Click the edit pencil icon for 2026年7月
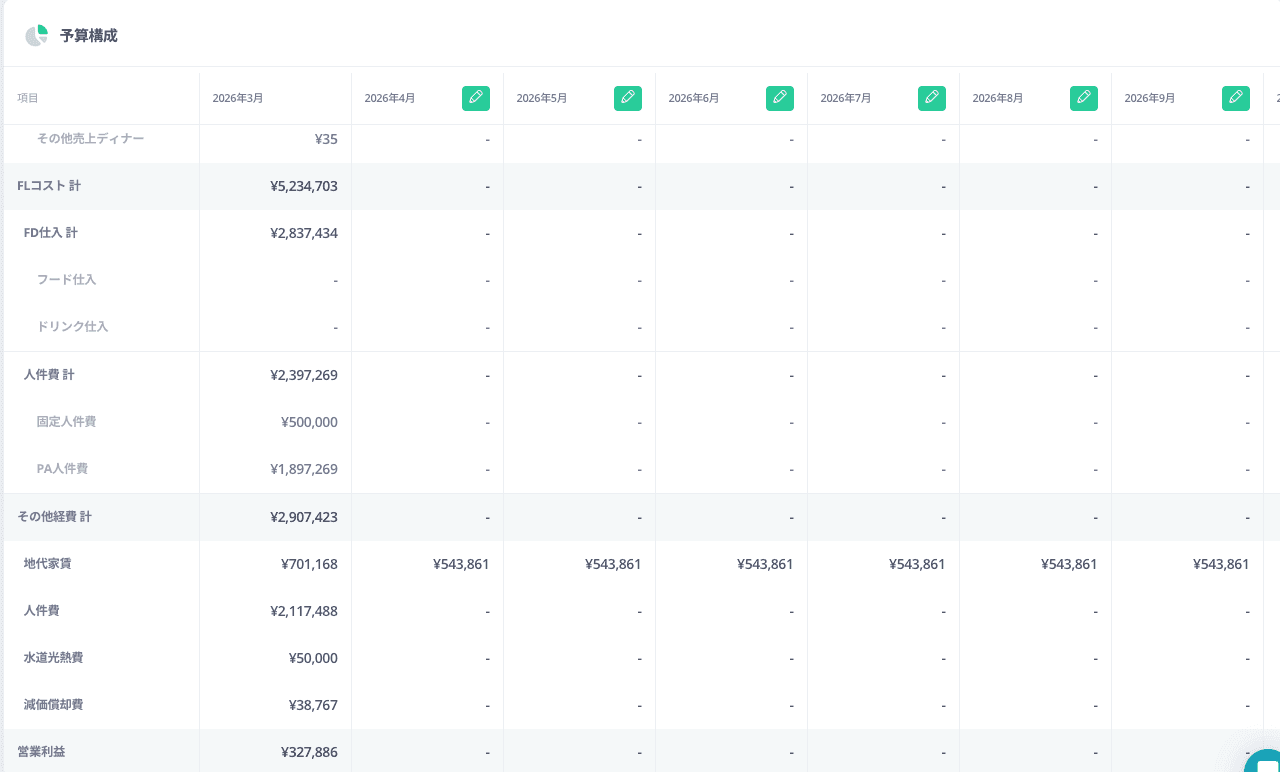The image size is (1280, 772). pyautogui.click(x=932, y=98)
